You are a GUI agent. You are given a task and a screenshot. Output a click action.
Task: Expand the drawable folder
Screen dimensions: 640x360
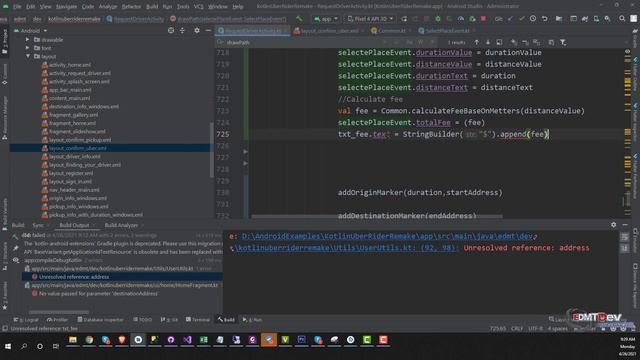pyautogui.click(x=27, y=40)
